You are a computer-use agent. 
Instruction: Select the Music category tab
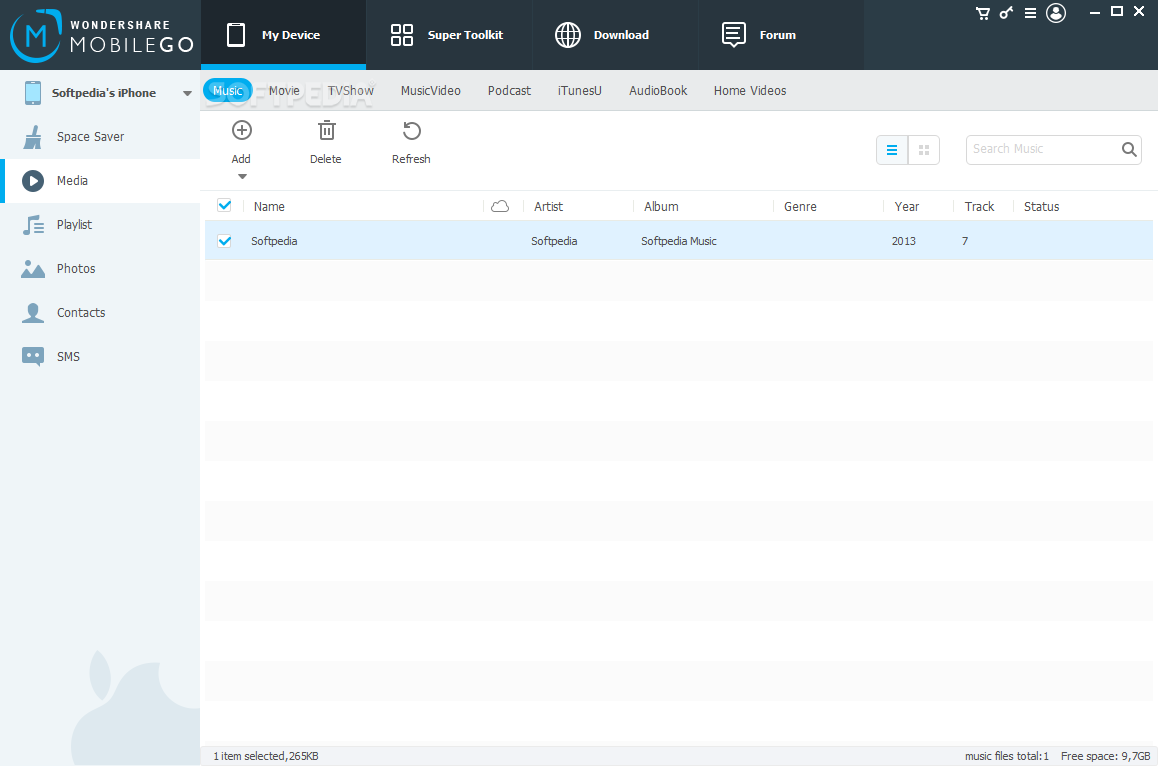coord(227,91)
